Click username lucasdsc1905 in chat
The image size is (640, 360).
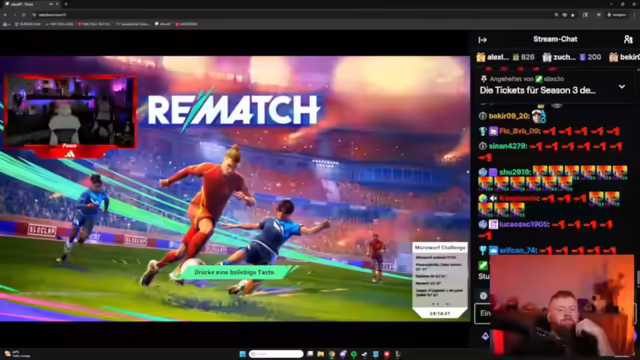coord(524,224)
